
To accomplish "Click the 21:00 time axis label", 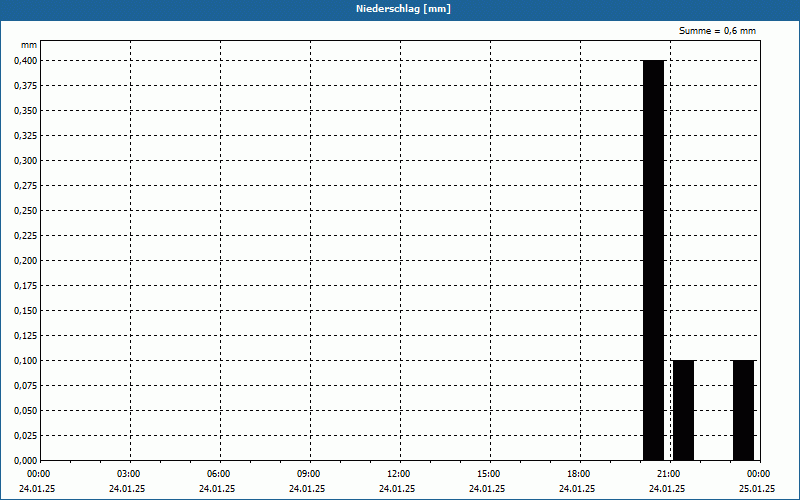I will [669, 474].
